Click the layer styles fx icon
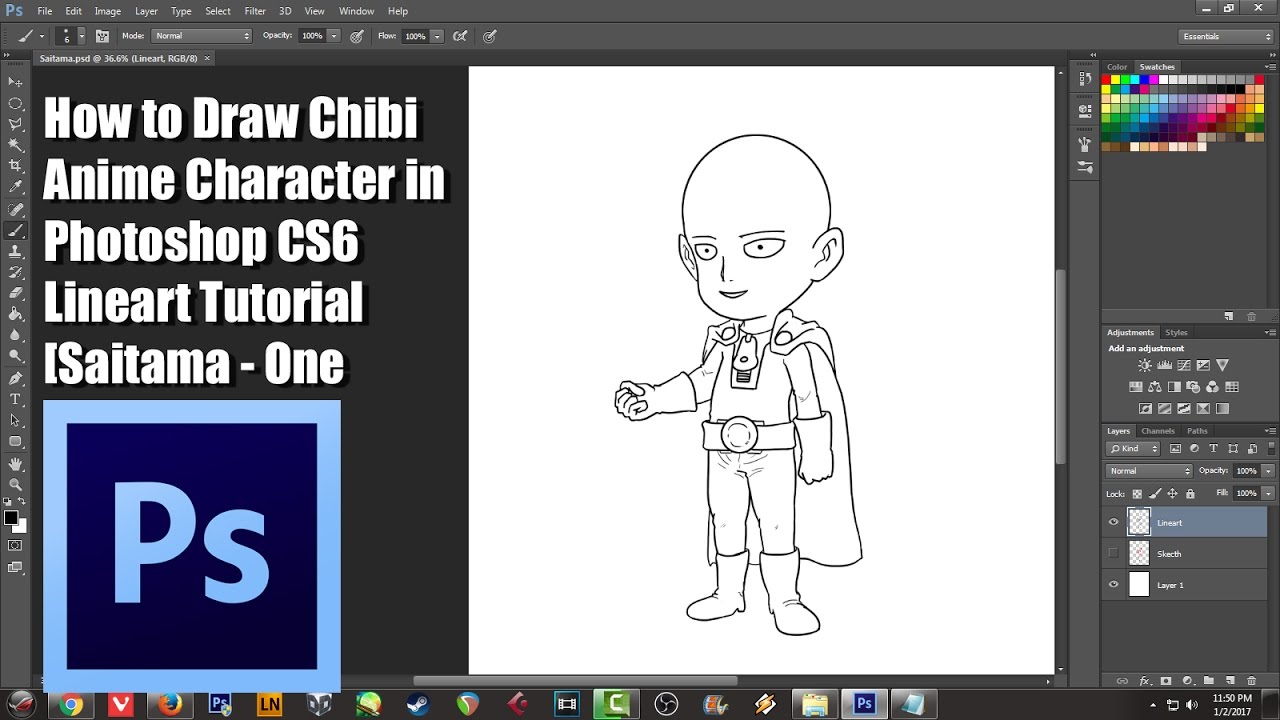The width and height of the screenshot is (1280, 720). pyautogui.click(x=1145, y=680)
